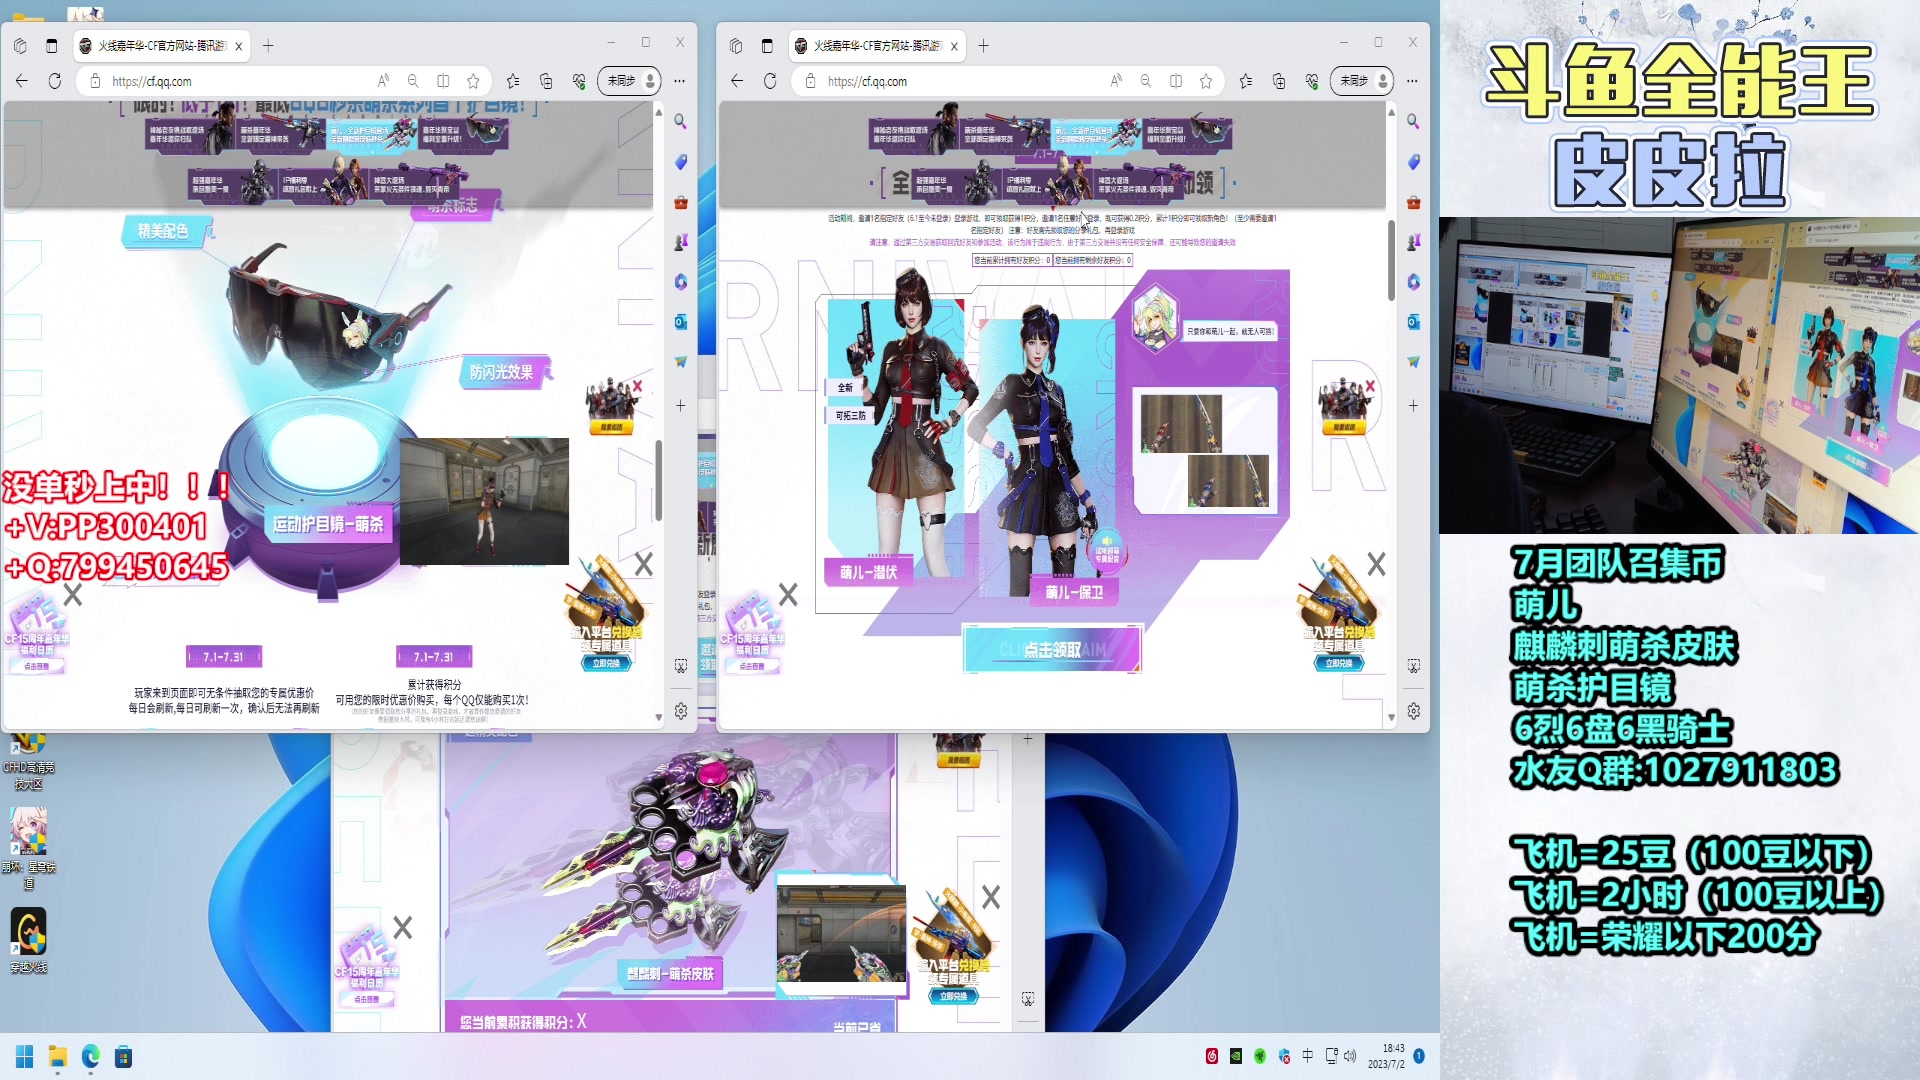Click Read Aloud icon in left browser
Screen dimensions: 1920x1080
[383, 81]
